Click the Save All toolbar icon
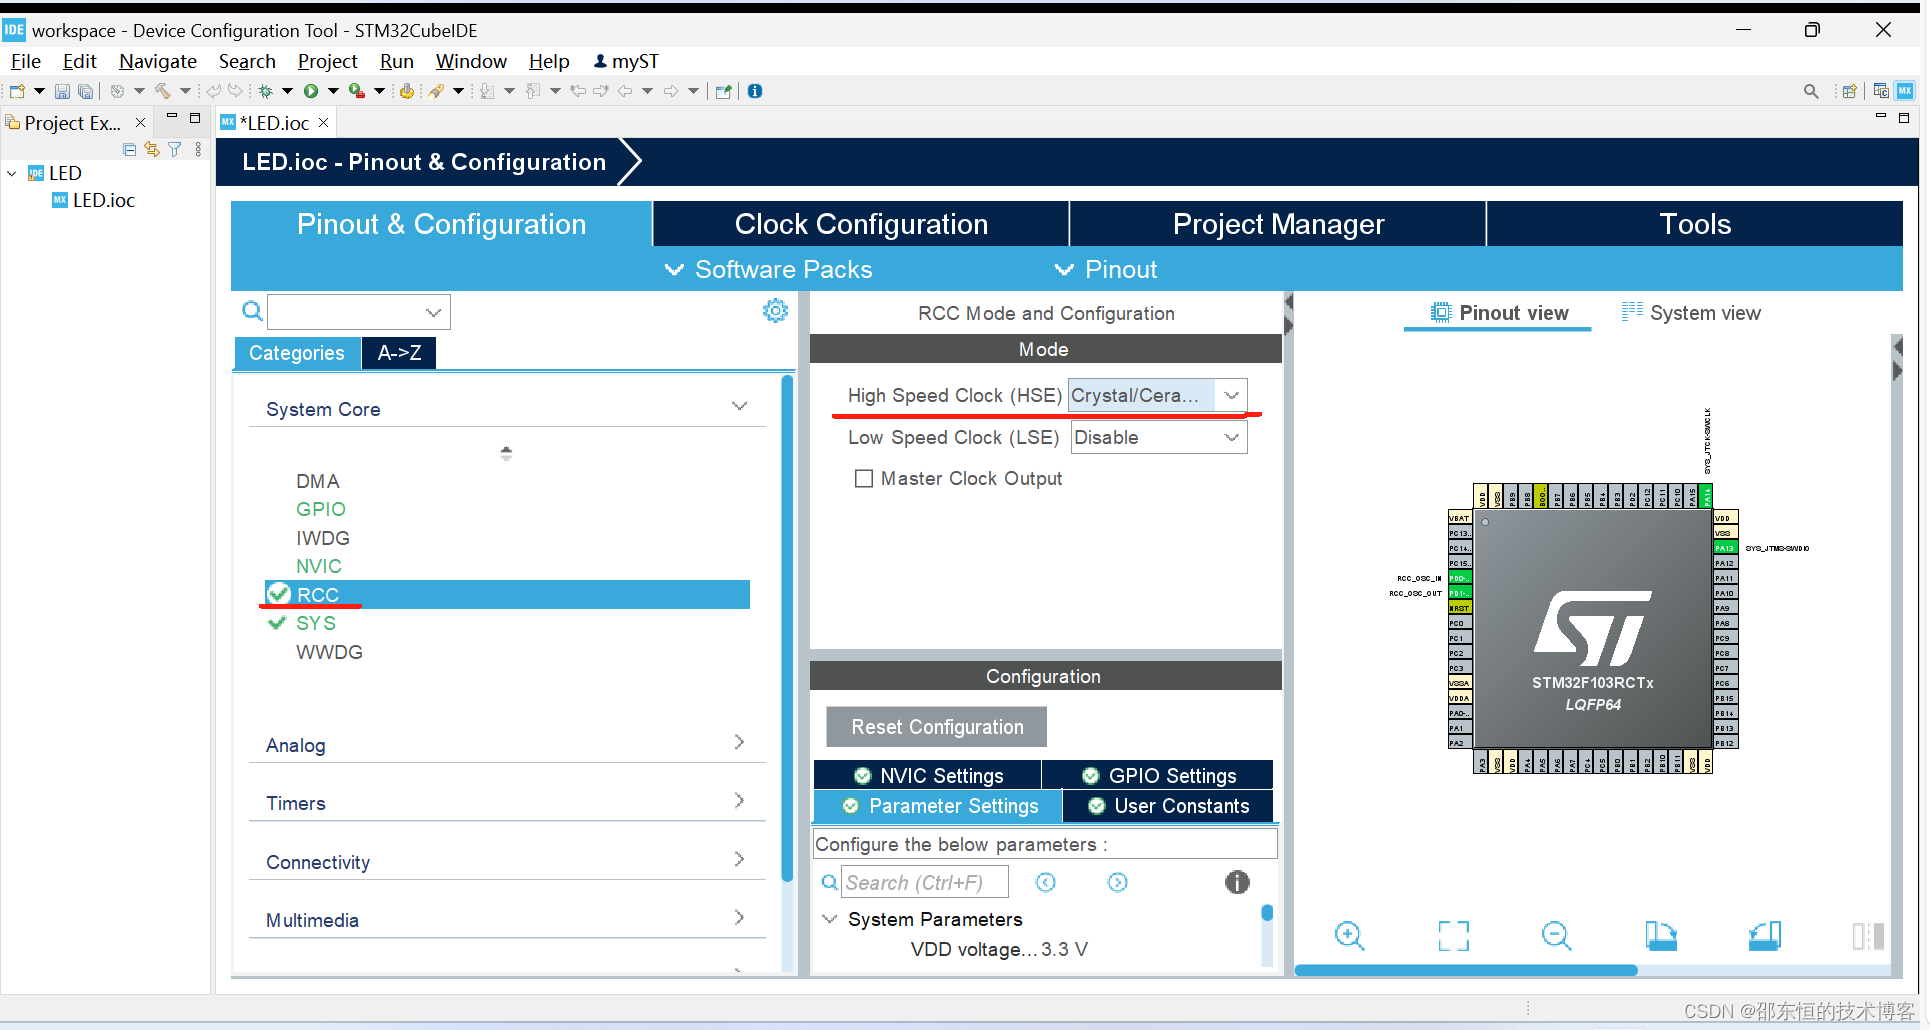The height and width of the screenshot is (1030, 1930). tap(86, 91)
